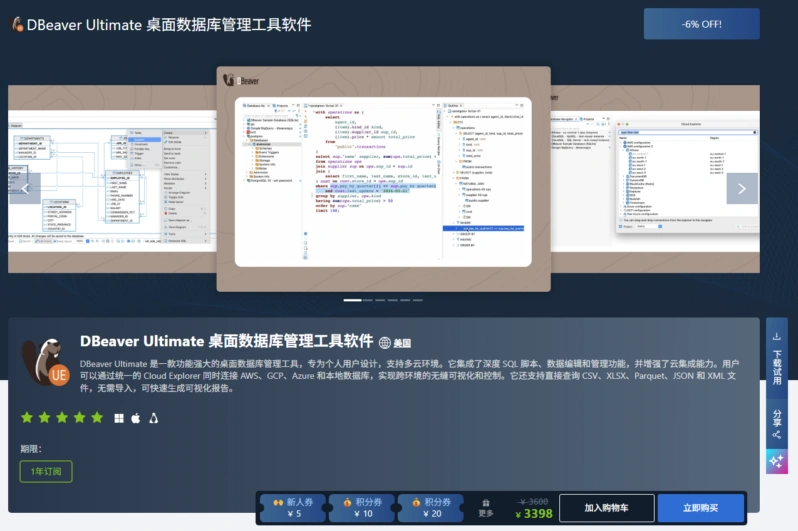Screen dimensions: 798x531
Task: Select the last carousel indicator dash
Action: pos(418,300)
